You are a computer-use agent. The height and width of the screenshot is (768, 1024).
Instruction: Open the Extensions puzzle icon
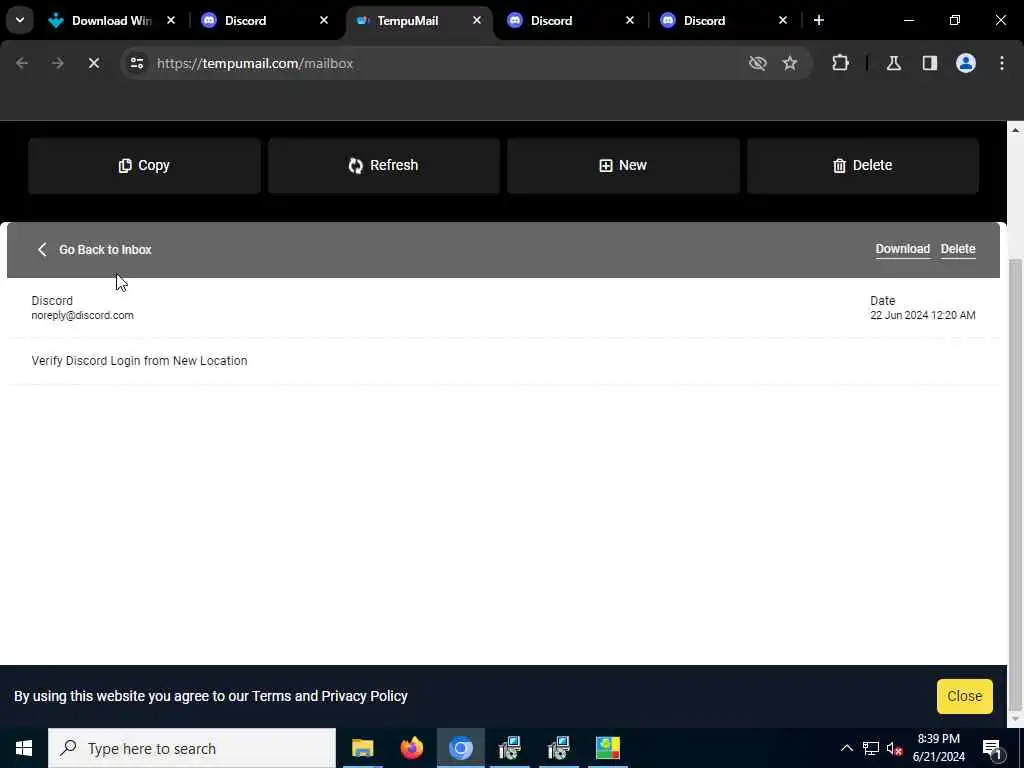pyautogui.click(x=840, y=63)
